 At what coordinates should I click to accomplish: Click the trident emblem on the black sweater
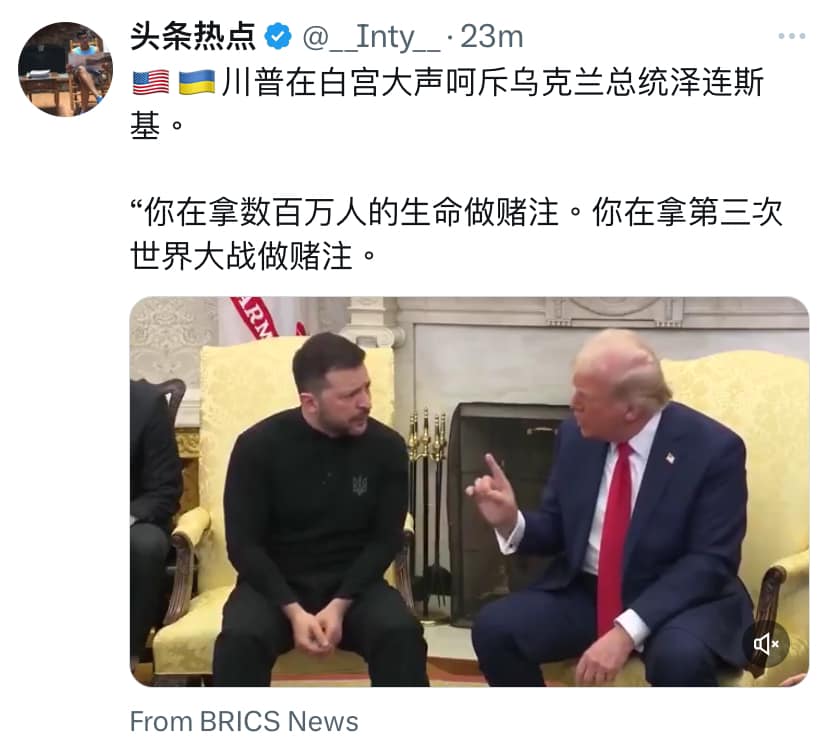pyautogui.click(x=360, y=484)
